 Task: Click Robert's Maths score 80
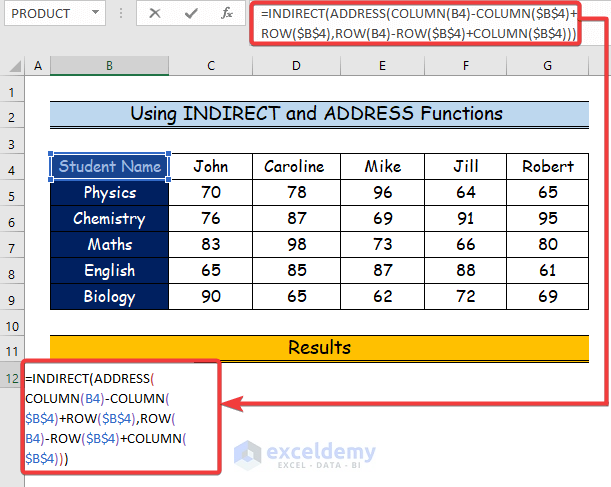point(547,245)
